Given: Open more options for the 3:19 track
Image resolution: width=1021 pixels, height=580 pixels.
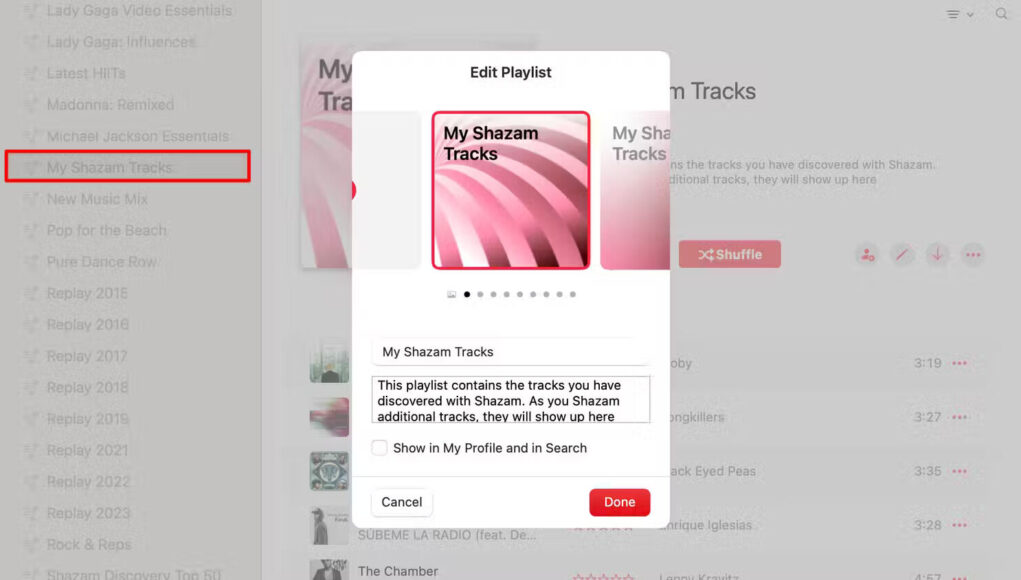Looking at the screenshot, I should (959, 363).
